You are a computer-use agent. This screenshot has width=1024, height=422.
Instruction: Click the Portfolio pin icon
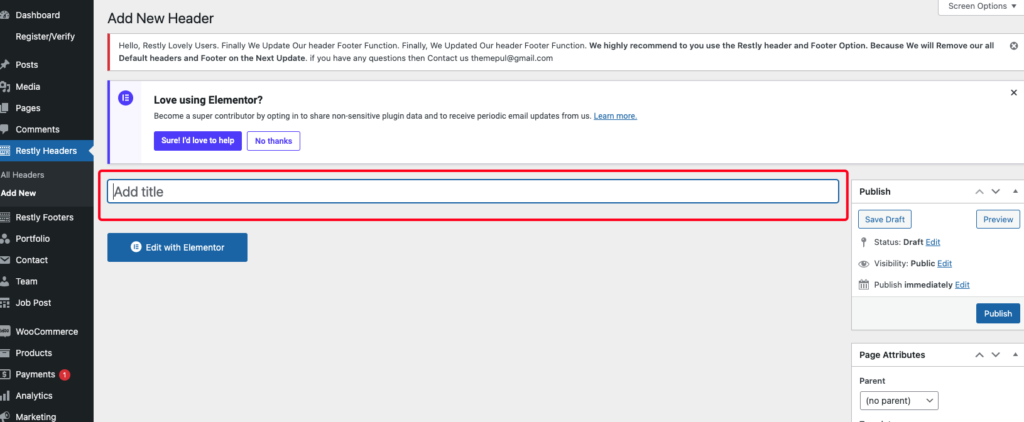(x=6, y=238)
